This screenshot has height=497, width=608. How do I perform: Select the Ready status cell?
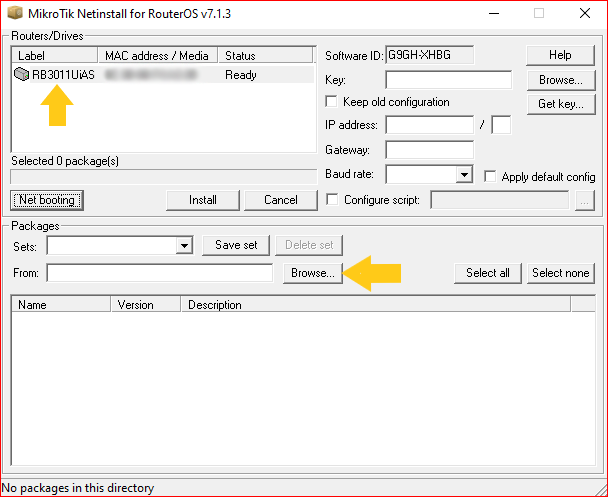(x=241, y=74)
